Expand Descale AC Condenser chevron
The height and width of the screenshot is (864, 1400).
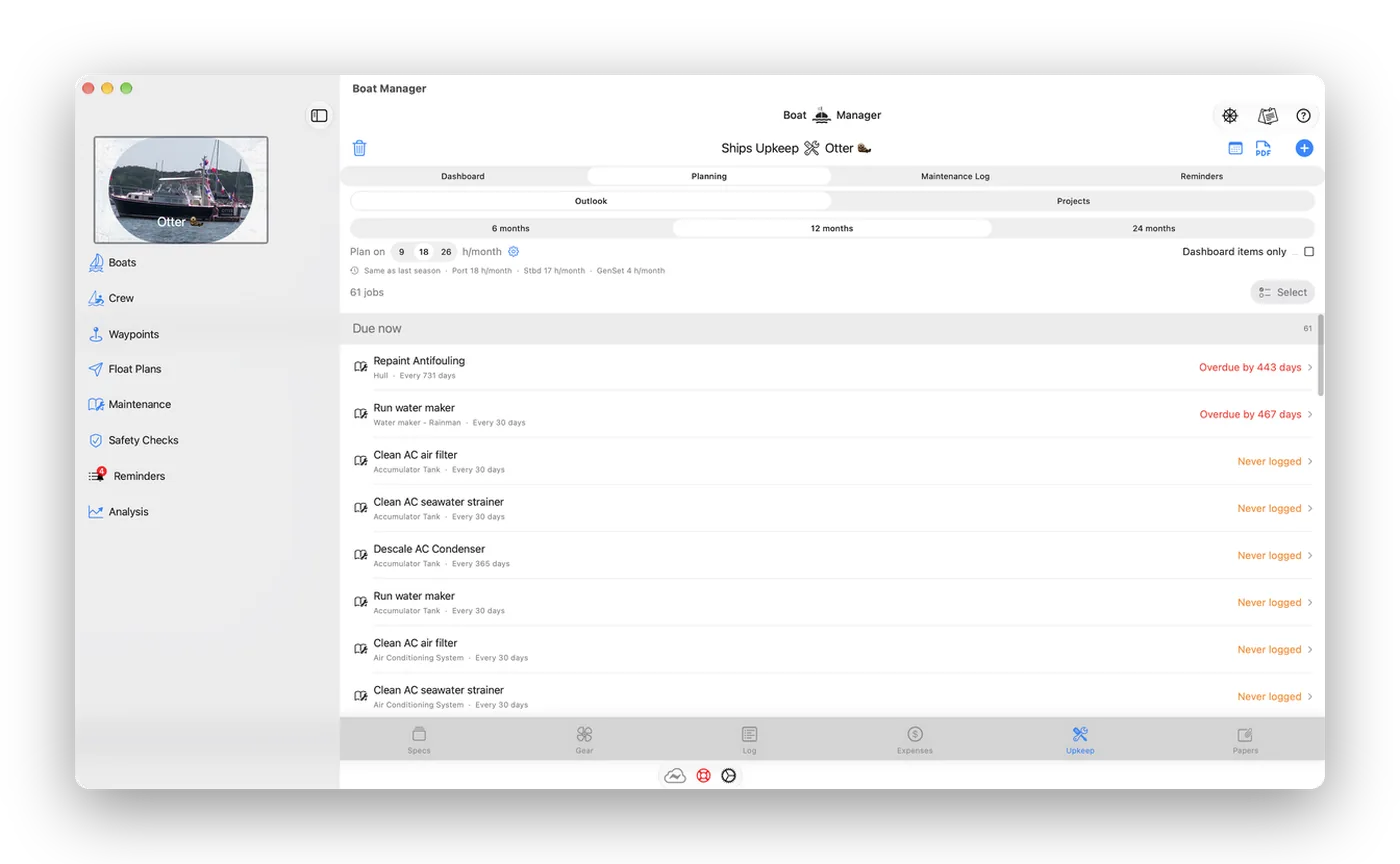[x=1310, y=555]
